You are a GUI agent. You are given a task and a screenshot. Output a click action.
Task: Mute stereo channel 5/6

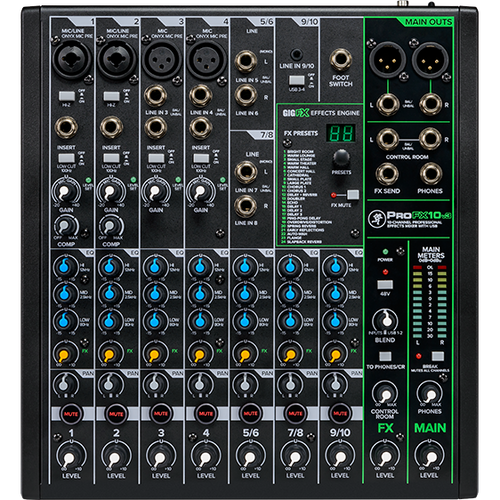pyautogui.click(x=251, y=414)
